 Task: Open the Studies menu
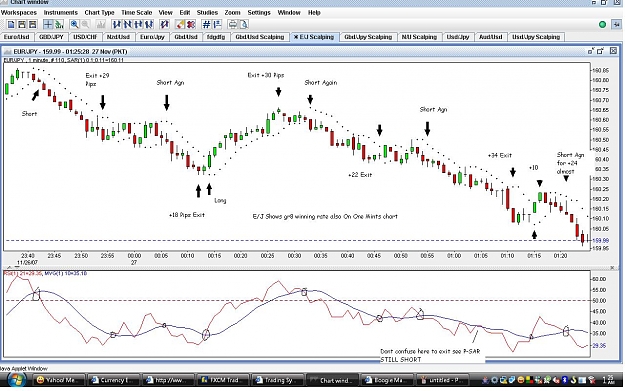coord(207,12)
